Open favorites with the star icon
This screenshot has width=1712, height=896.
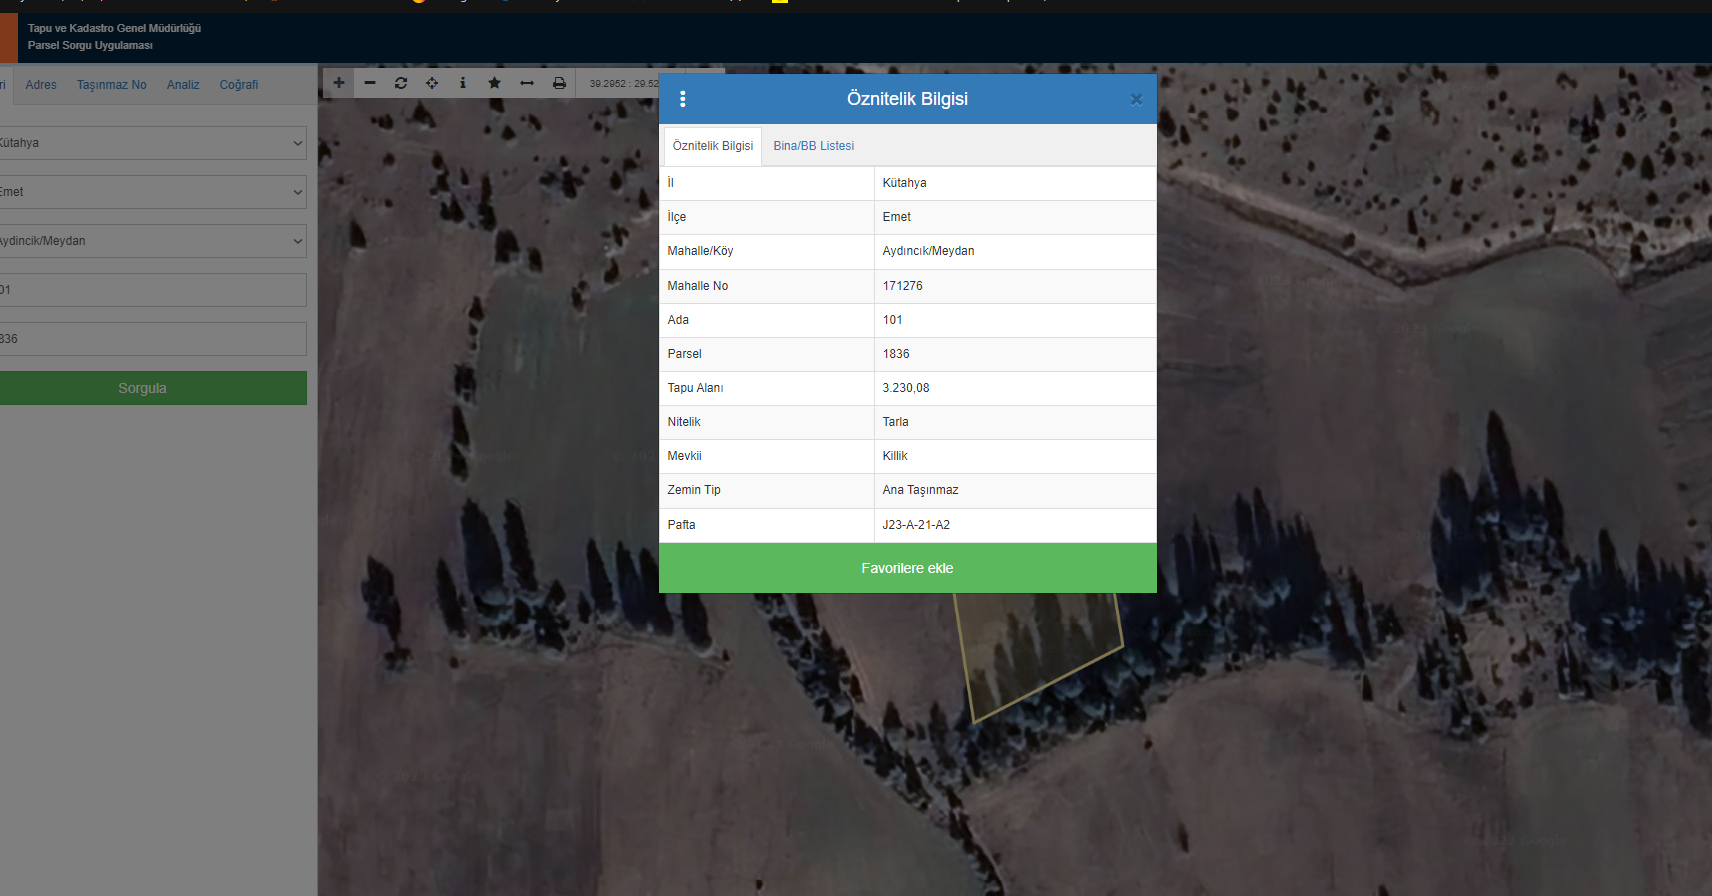(x=494, y=83)
